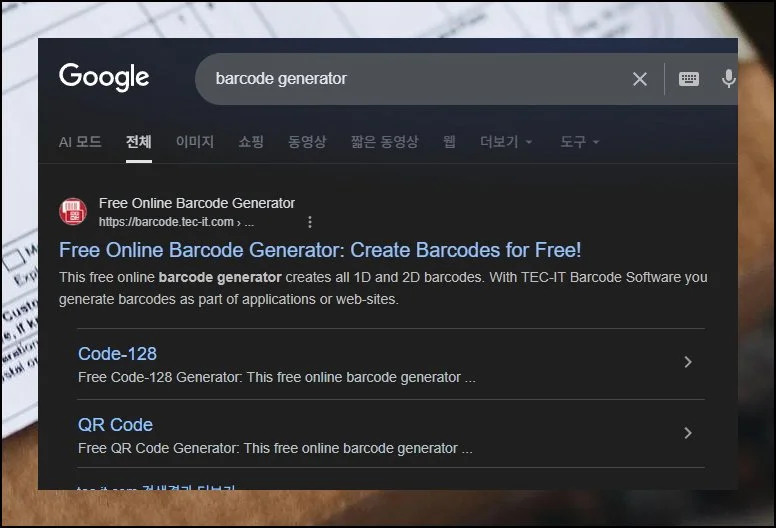
Task: Open the 짧은 동영상 tab
Action: [384, 142]
